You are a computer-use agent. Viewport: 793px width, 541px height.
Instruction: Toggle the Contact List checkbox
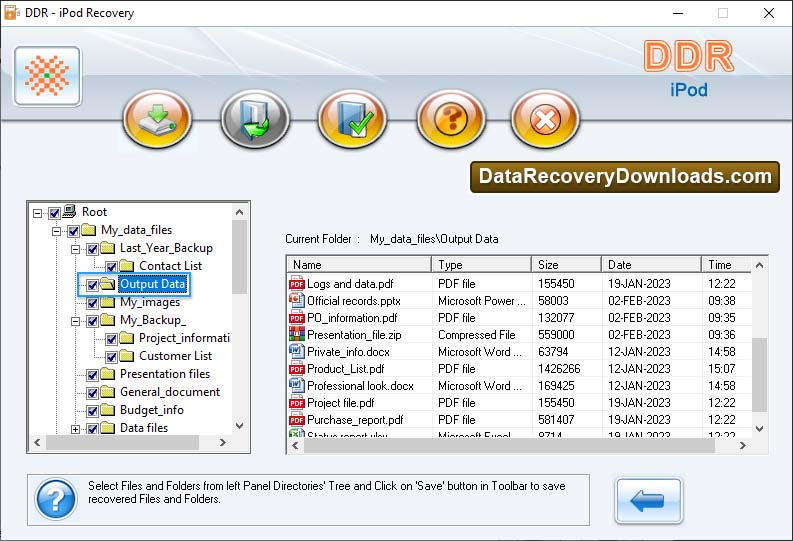(x=111, y=267)
